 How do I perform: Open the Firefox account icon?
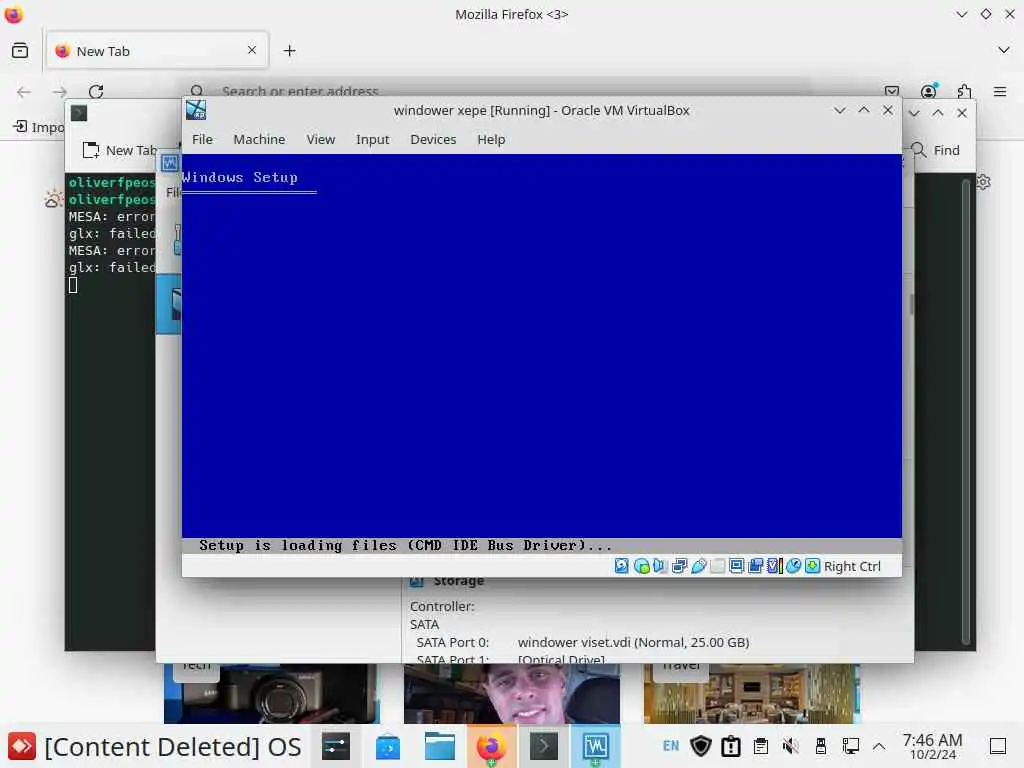(928, 91)
